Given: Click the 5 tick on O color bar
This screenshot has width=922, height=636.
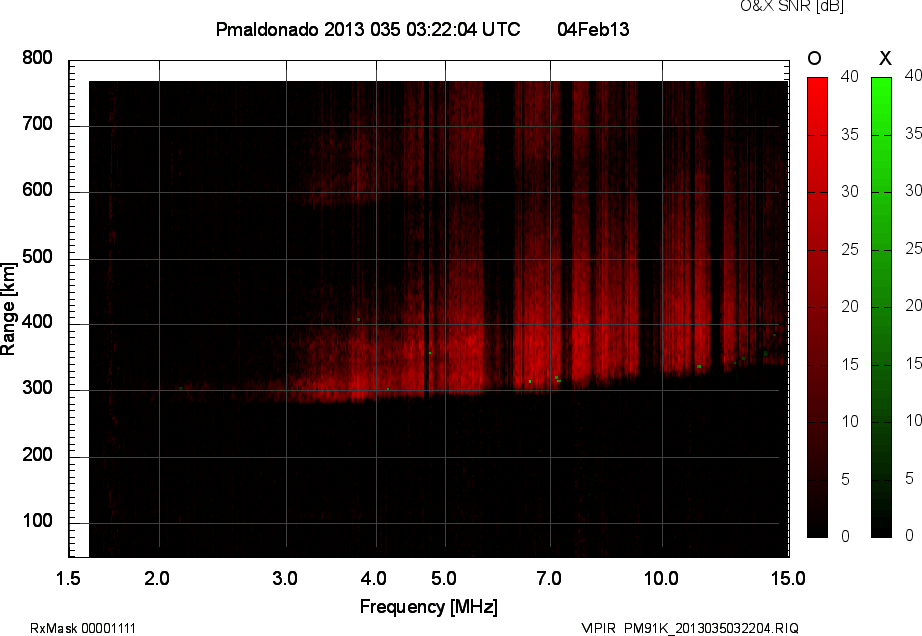Looking at the screenshot, I should click(846, 480).
